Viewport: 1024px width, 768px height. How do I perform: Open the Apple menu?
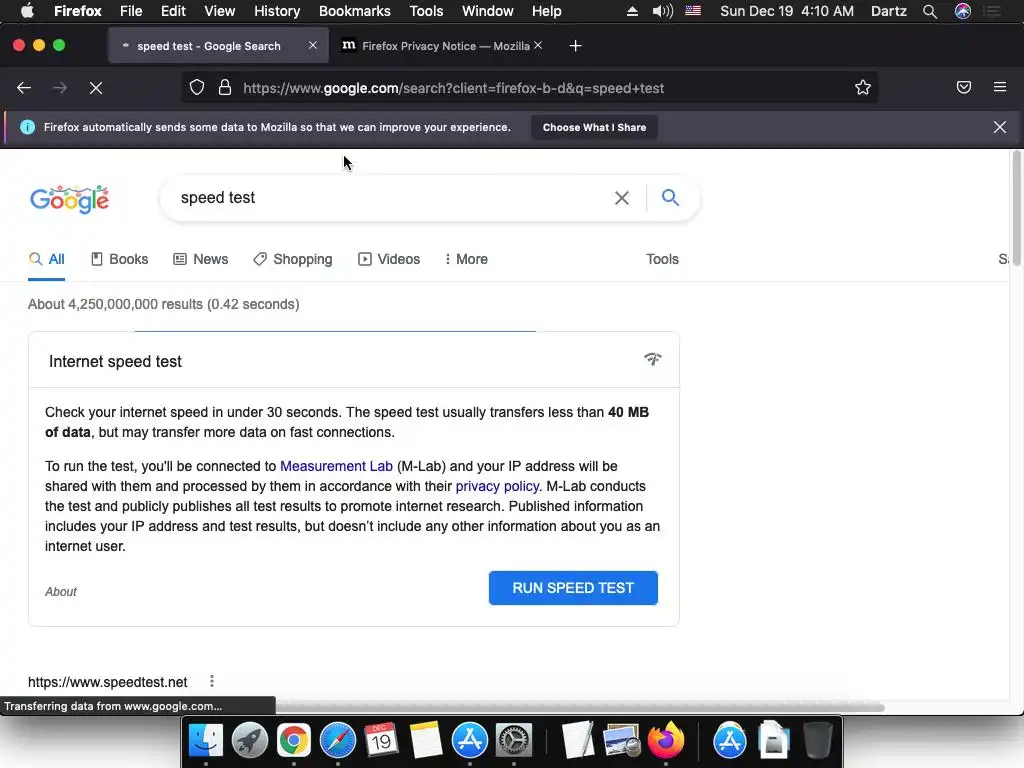tap(27, 11)
